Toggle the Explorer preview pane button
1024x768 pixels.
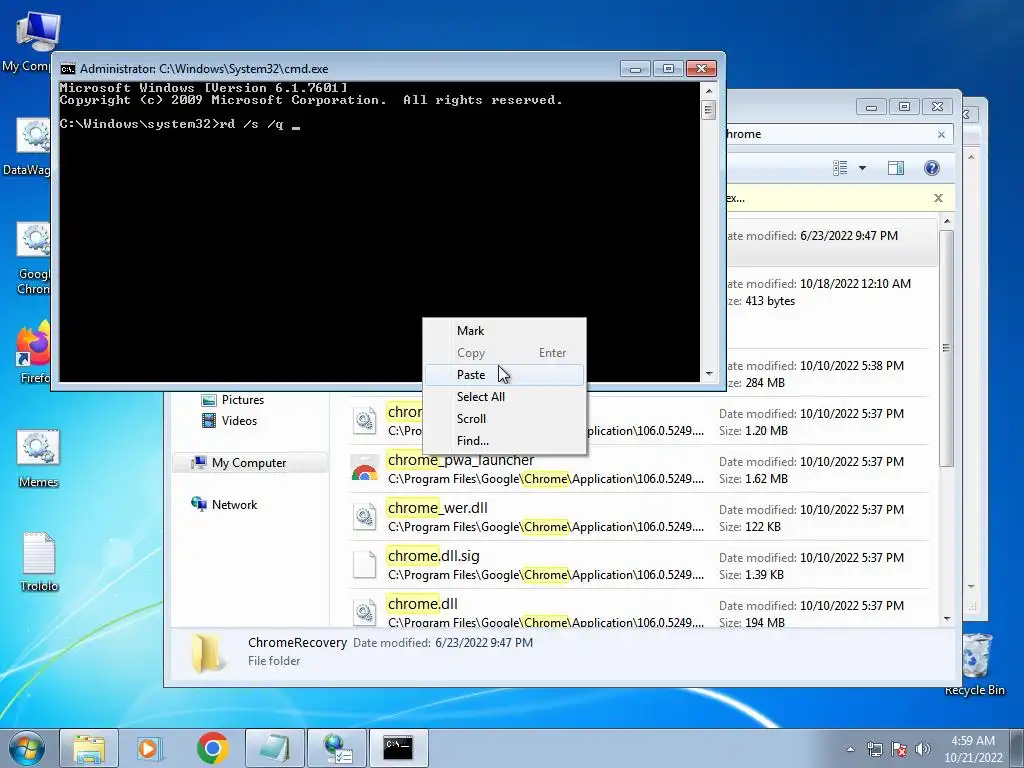tap(896, 168)
